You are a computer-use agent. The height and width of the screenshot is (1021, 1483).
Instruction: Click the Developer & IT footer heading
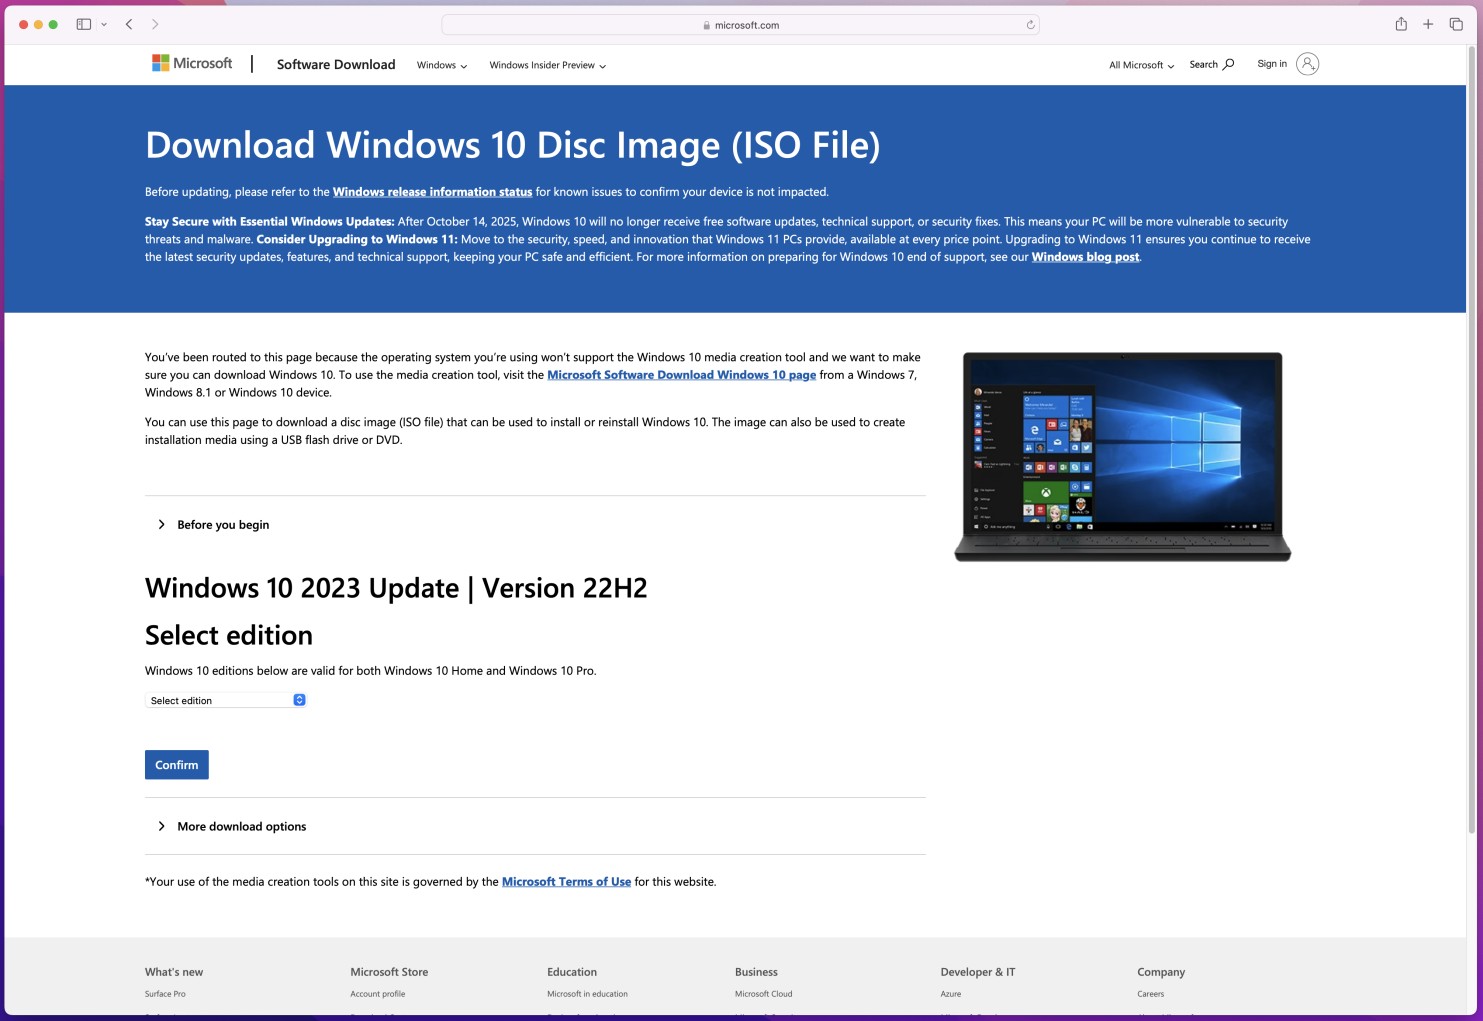[x=978, y=972]
